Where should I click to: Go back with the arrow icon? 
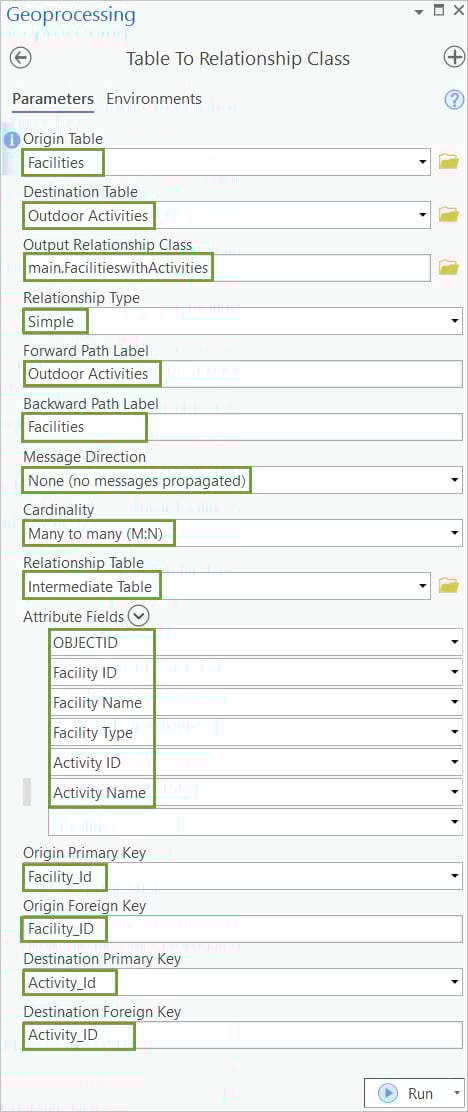coord(21,58)
